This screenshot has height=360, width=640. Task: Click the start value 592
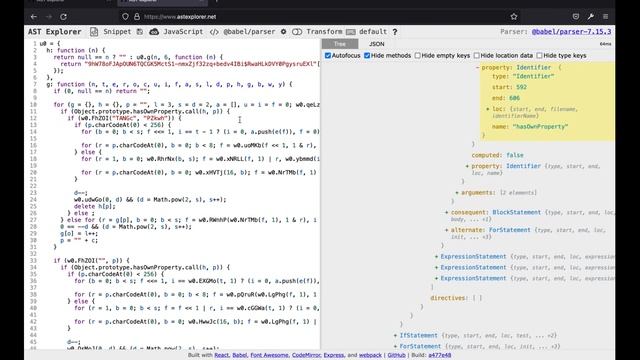pos(521,87)
